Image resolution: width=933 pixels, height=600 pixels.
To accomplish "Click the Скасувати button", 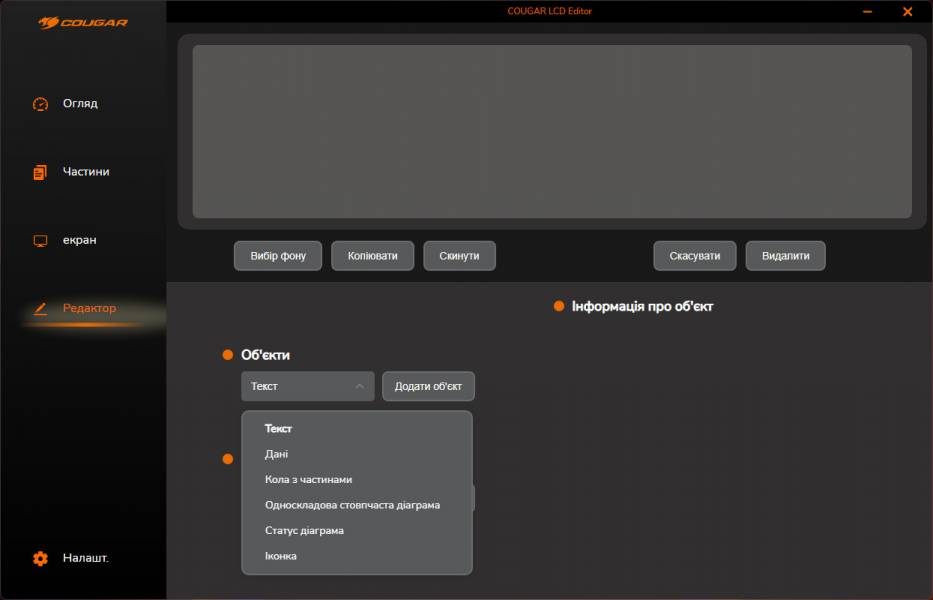I will point(694,256).
